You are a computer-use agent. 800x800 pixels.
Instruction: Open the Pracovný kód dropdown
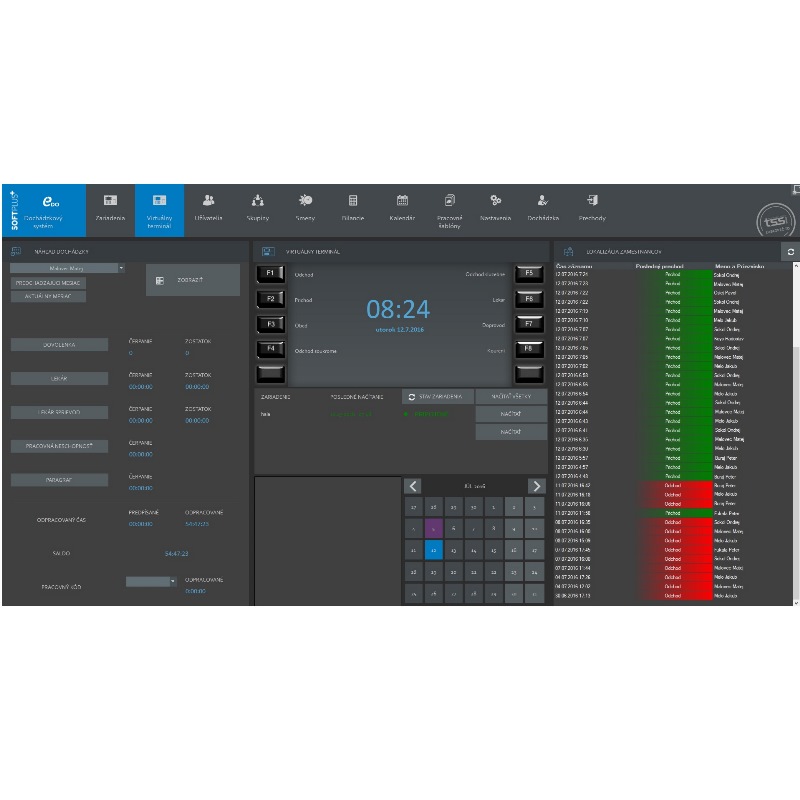click(172, 581)
